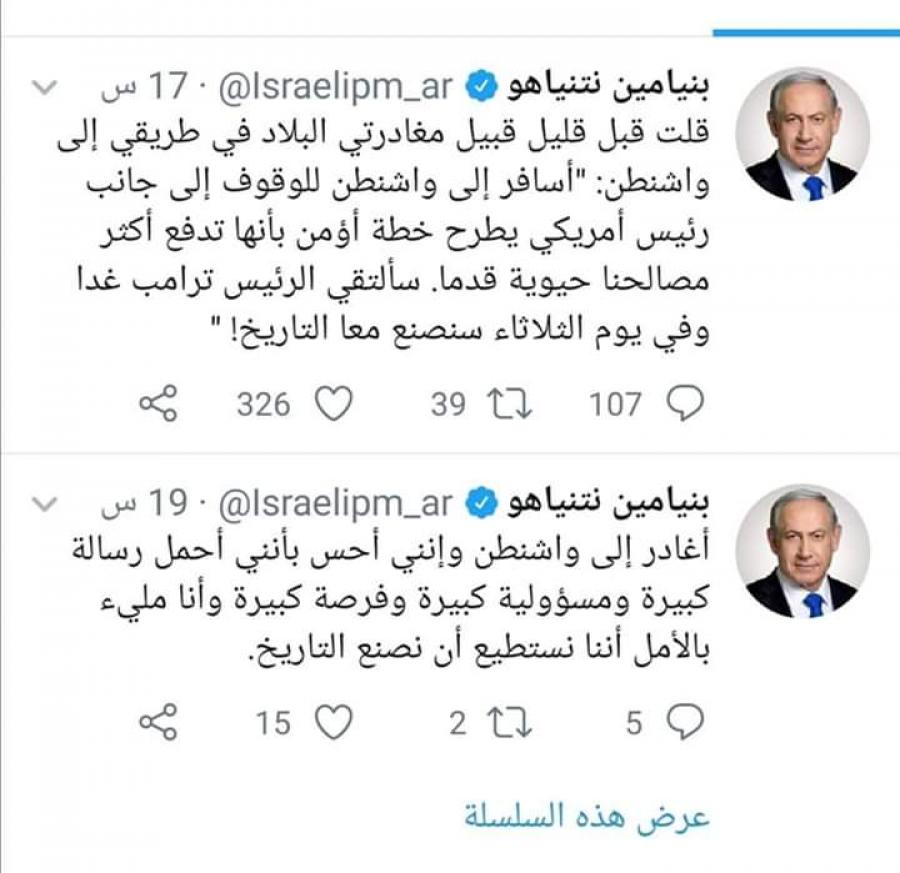Retweet the first tweet with 39 retweets
900x873 pixels.
tap(510, 404)
